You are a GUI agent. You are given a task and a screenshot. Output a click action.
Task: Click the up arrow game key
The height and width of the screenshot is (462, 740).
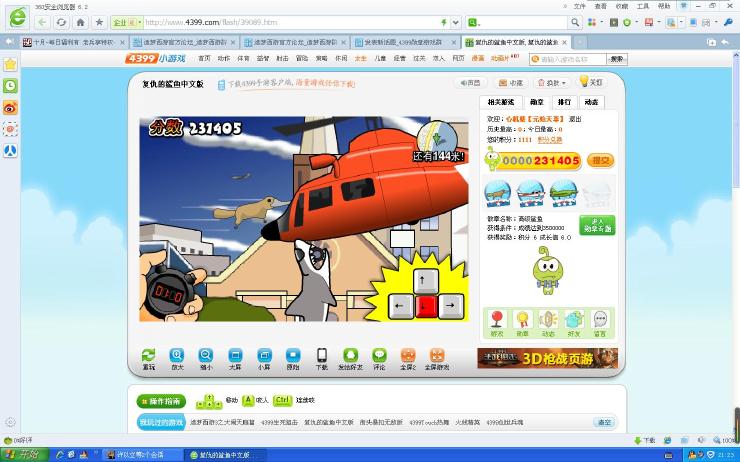tap(425, 280)
